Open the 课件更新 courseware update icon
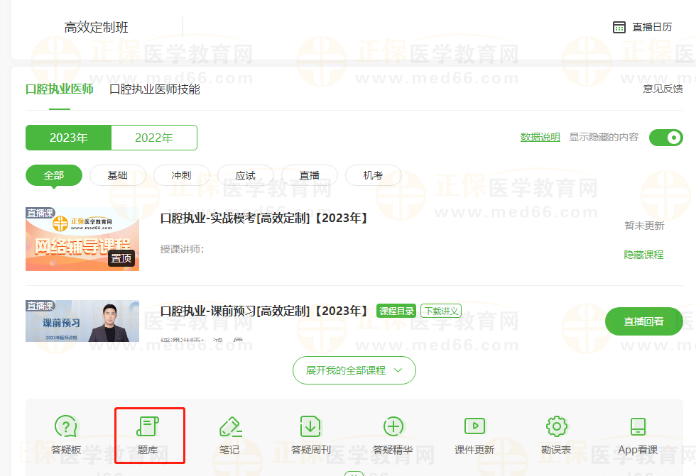Screen dimensions: 696x476 [x=475, y=428]
